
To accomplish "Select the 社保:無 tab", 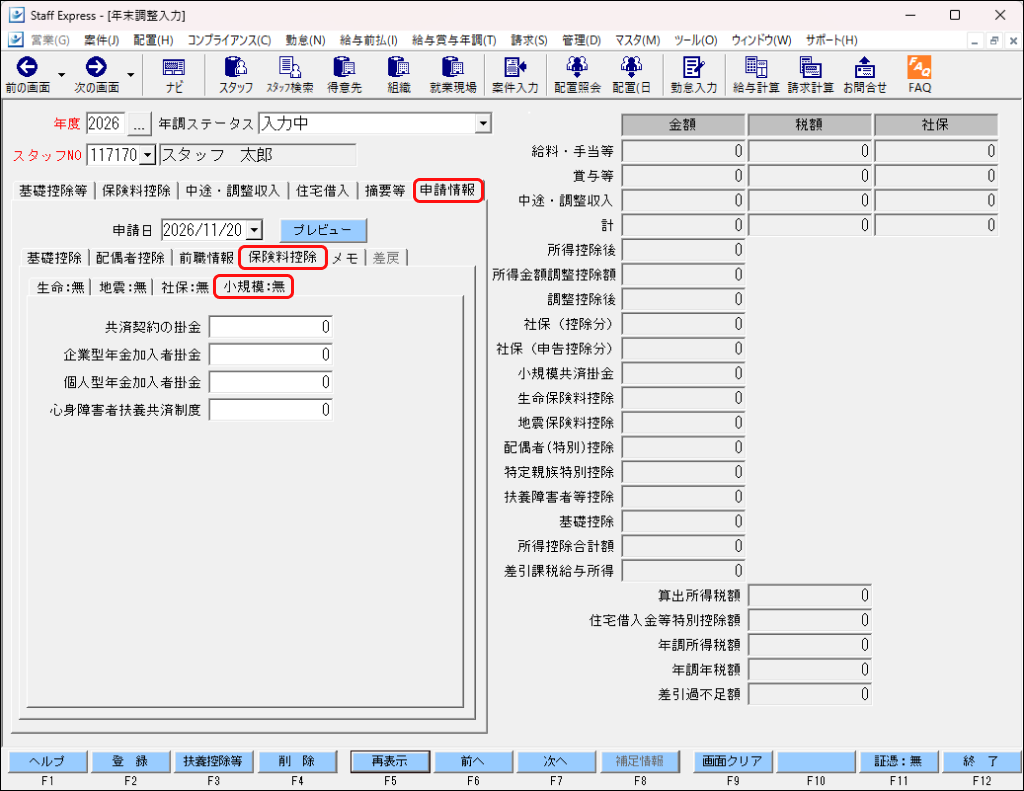I will coord(185,287).
